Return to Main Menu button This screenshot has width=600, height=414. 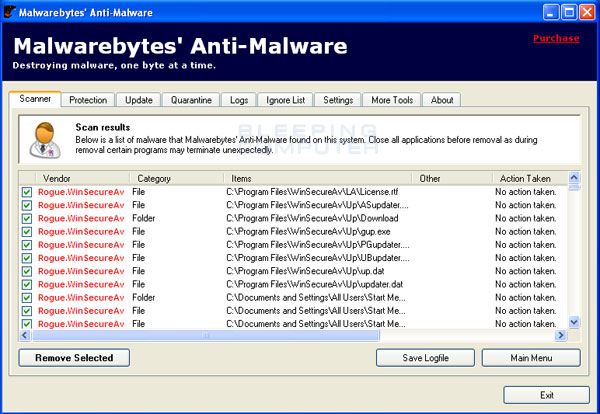point(531,358)
